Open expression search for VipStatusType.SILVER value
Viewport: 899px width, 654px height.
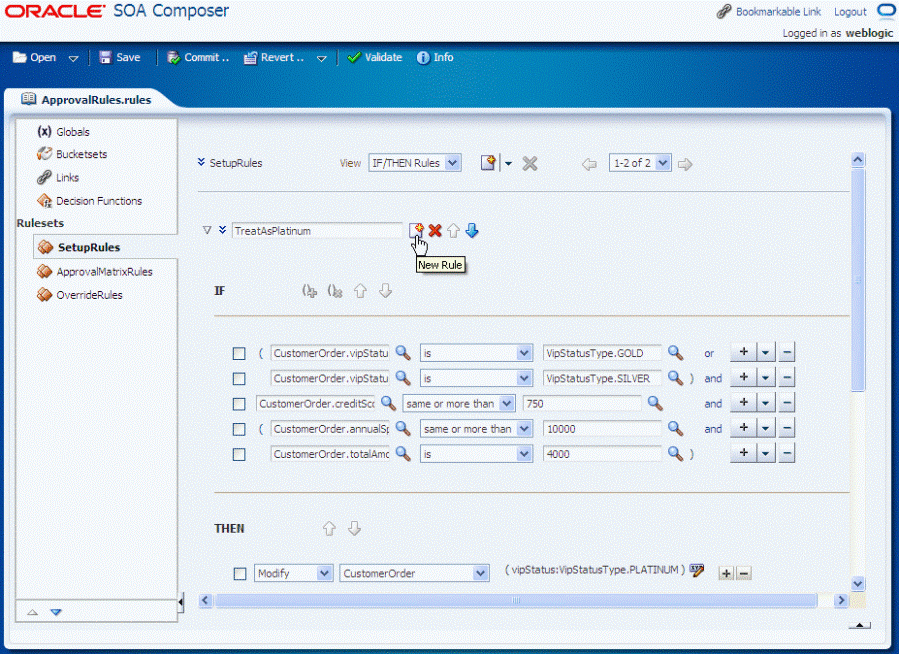pyautogui.click(x=675, y=378)
